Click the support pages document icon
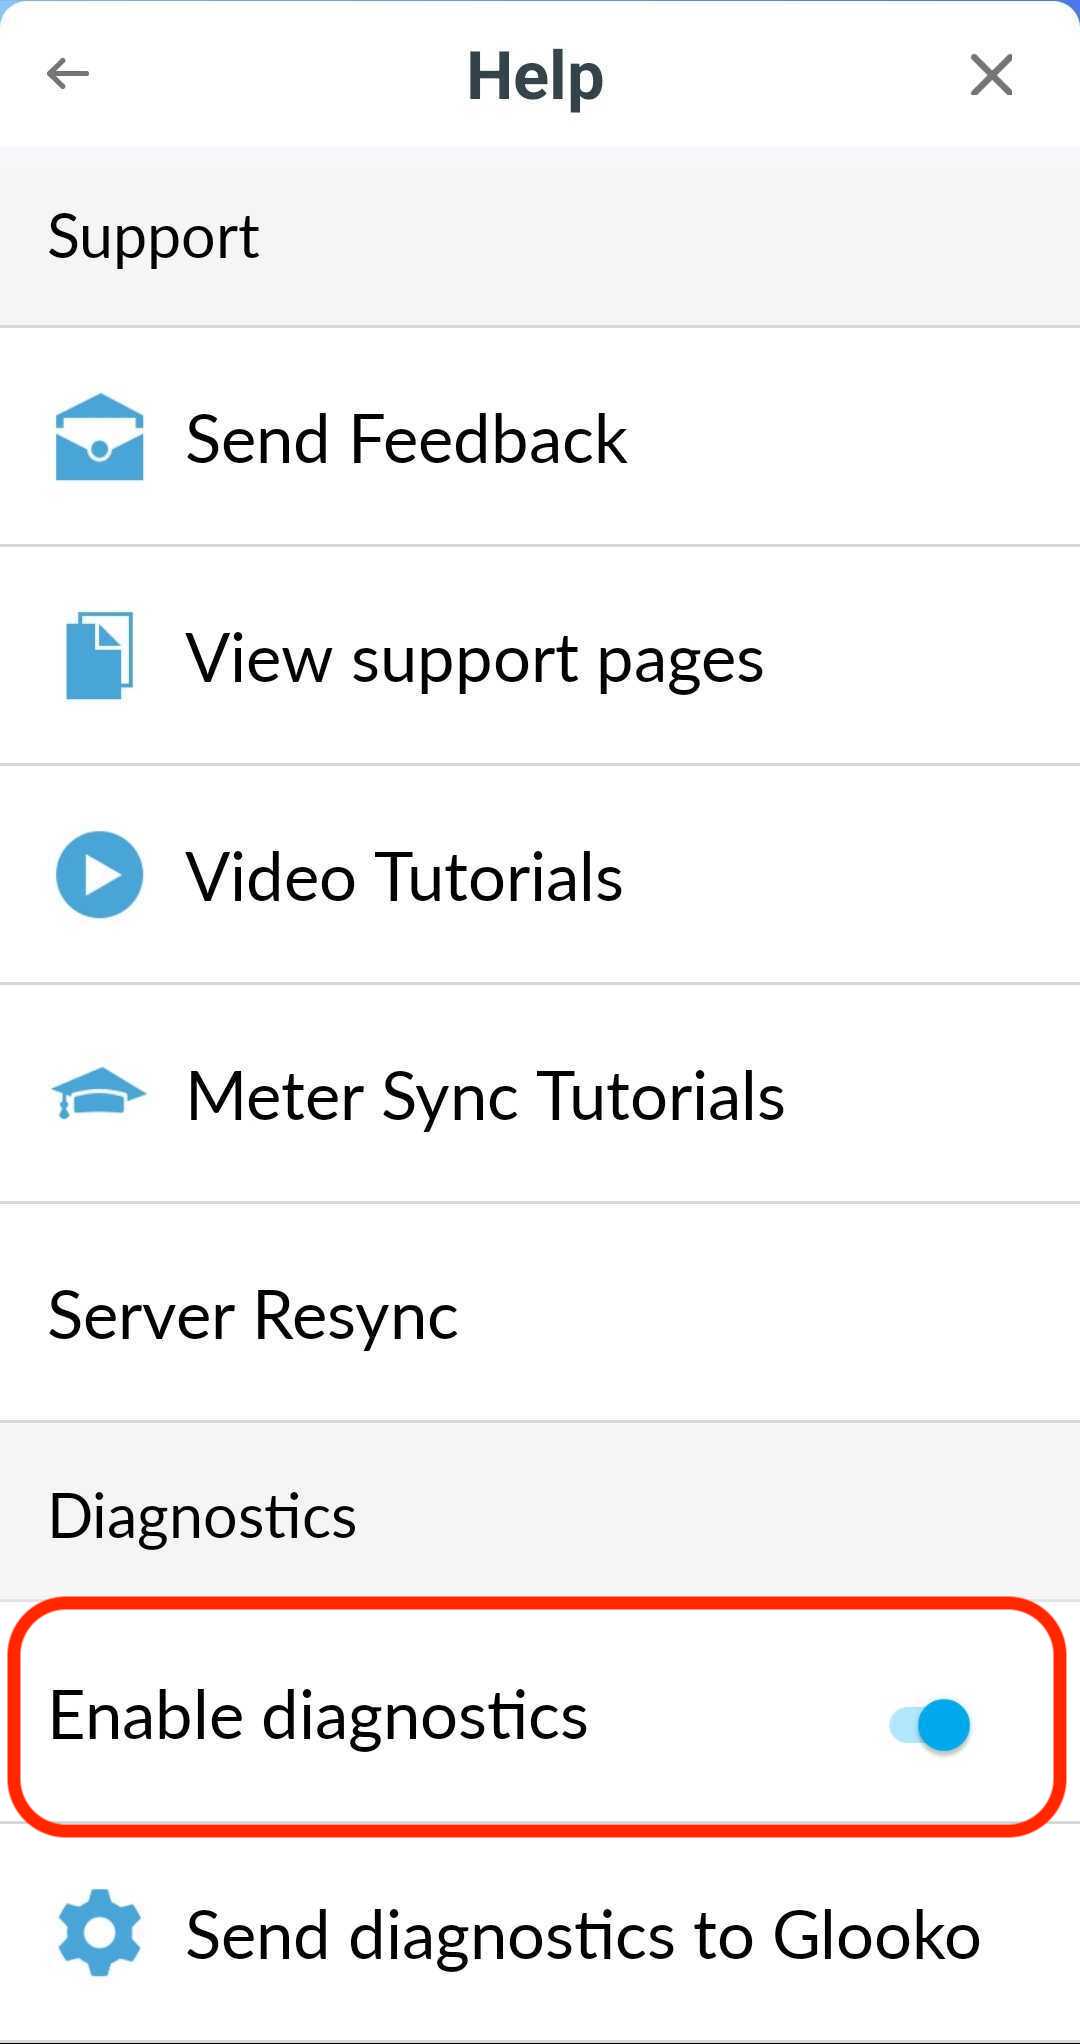 99,656
